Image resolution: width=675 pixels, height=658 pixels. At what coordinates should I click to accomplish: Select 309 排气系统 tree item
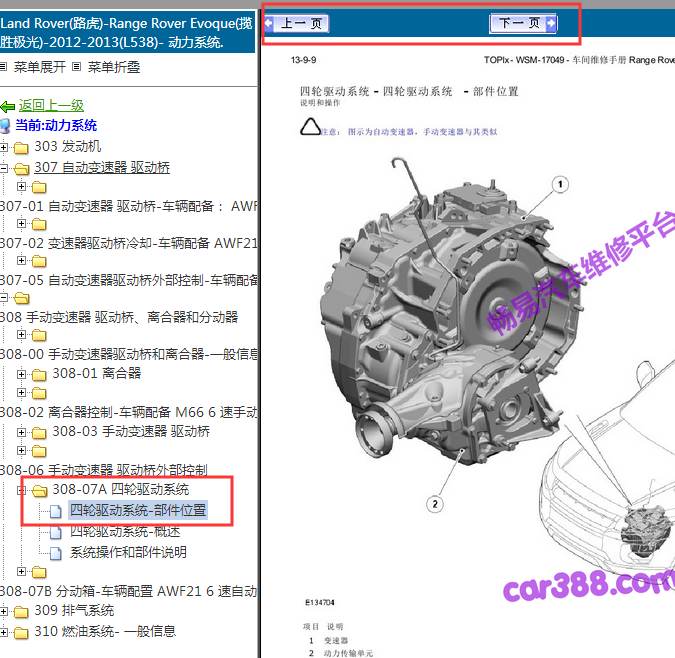[x=74, y=610]
